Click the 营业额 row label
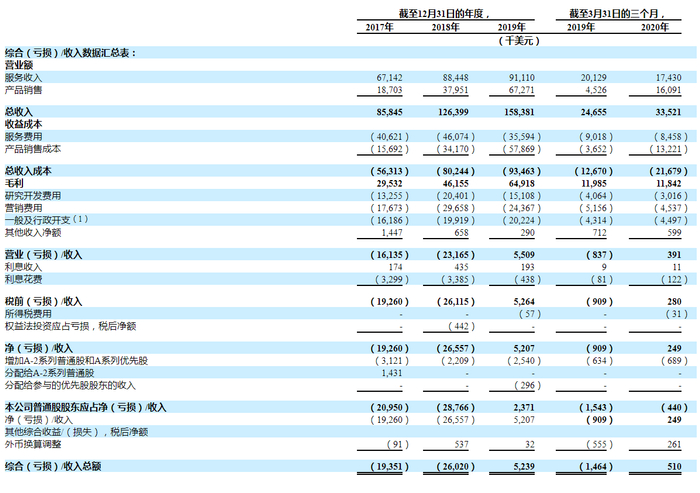The height and width of the screenshot is (493, 700). 19,65
